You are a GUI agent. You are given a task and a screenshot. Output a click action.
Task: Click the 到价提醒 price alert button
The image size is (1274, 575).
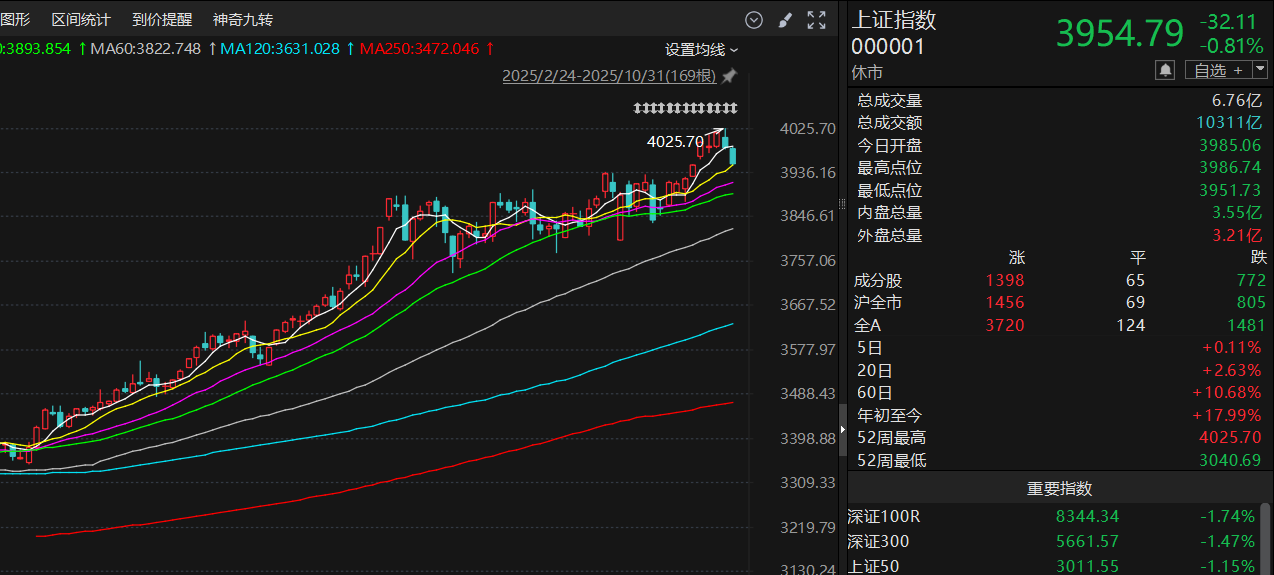pos(162,20)
